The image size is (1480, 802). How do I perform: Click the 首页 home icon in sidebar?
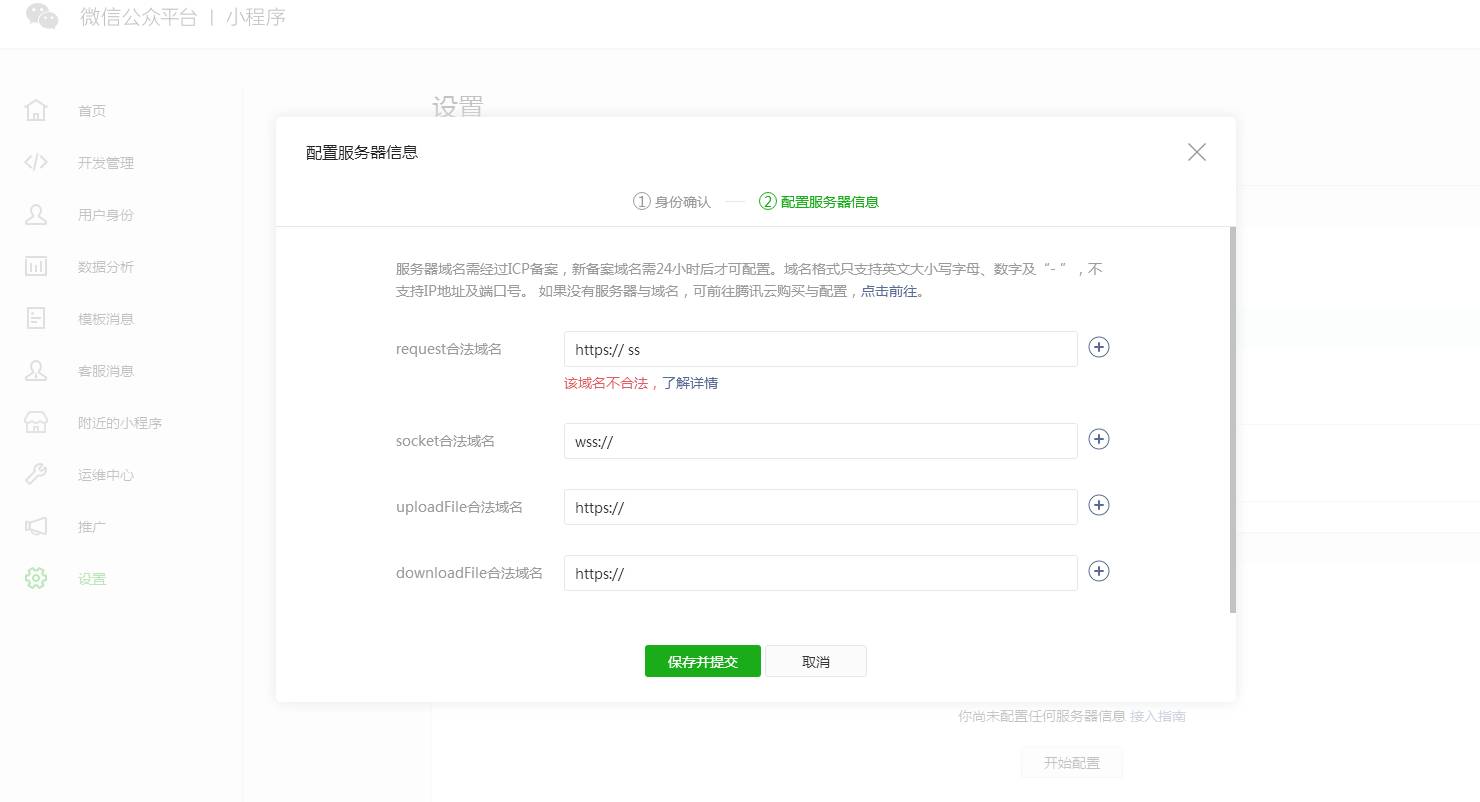coord(36,110)
